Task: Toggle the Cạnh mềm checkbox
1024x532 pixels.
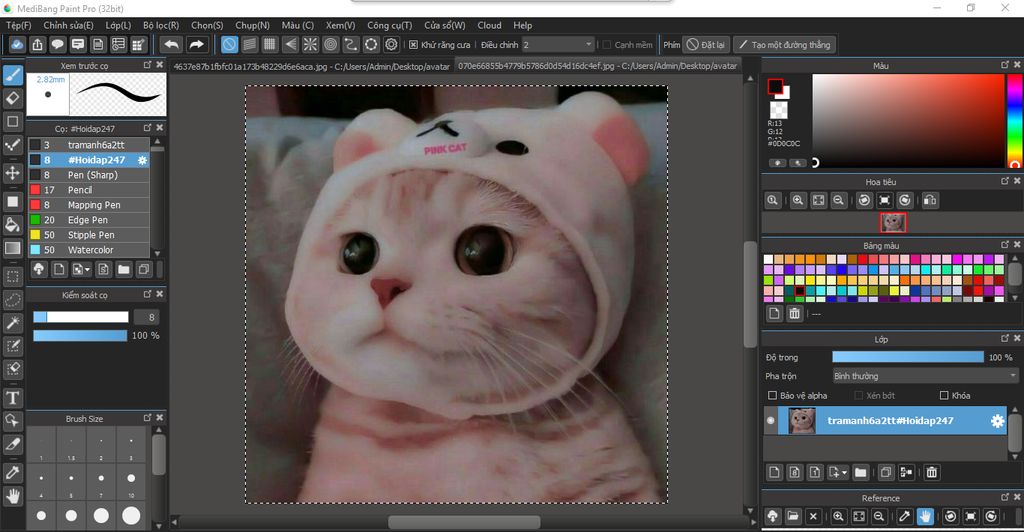Action: pyautogui.click(x=607, y=45)
